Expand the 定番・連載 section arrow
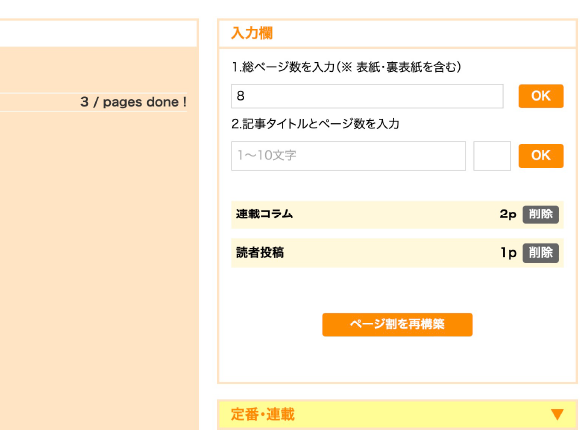The image size is (588, 430). pos(557,414)
